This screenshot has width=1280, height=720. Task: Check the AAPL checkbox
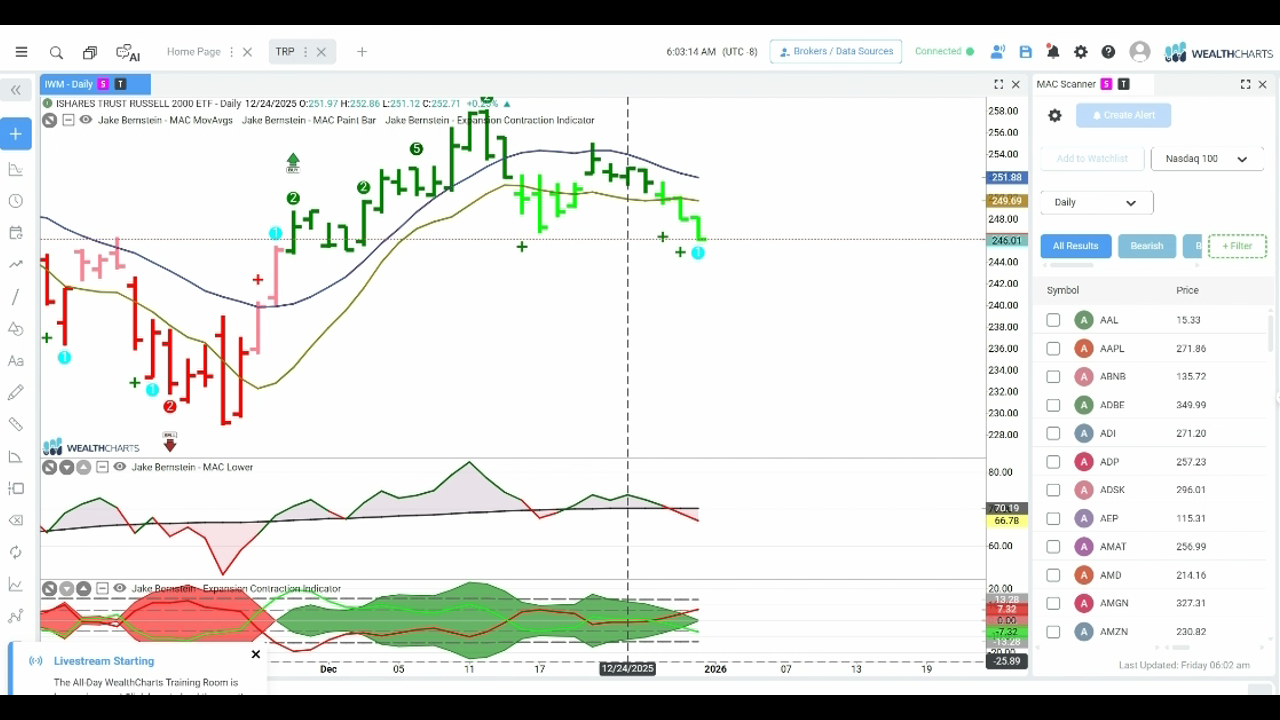1053,349
